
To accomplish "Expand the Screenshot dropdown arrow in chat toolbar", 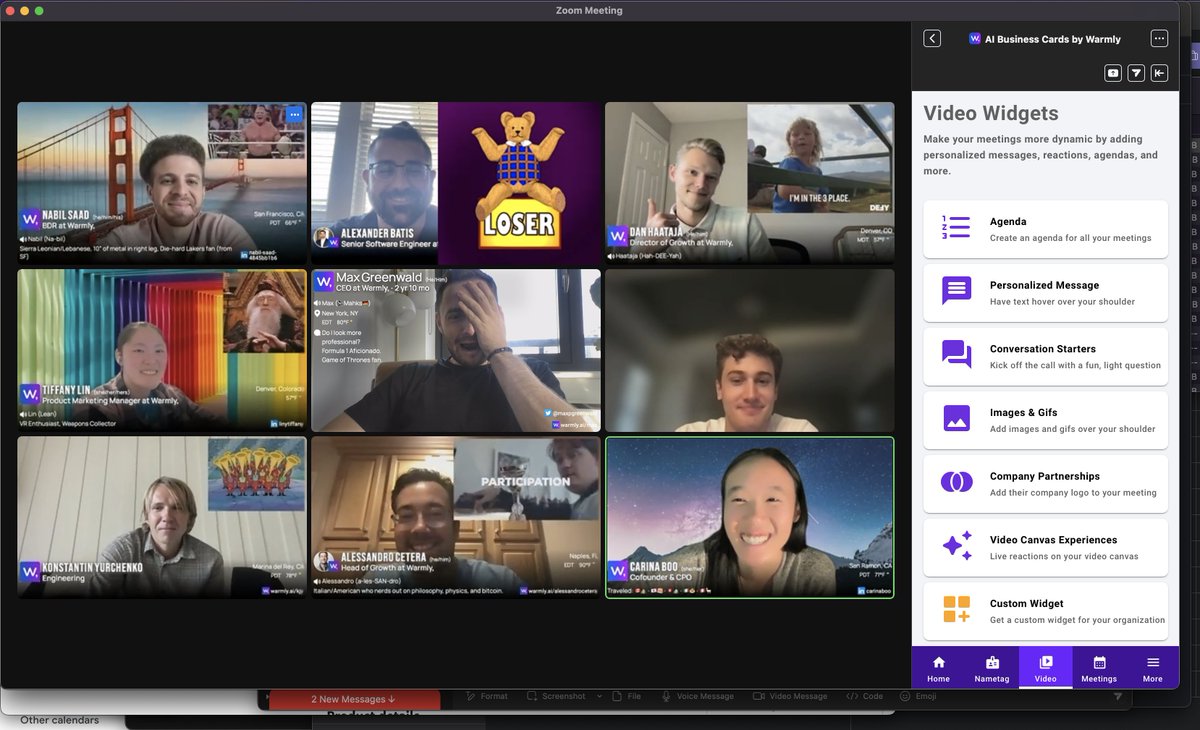I will click(599, 696).
